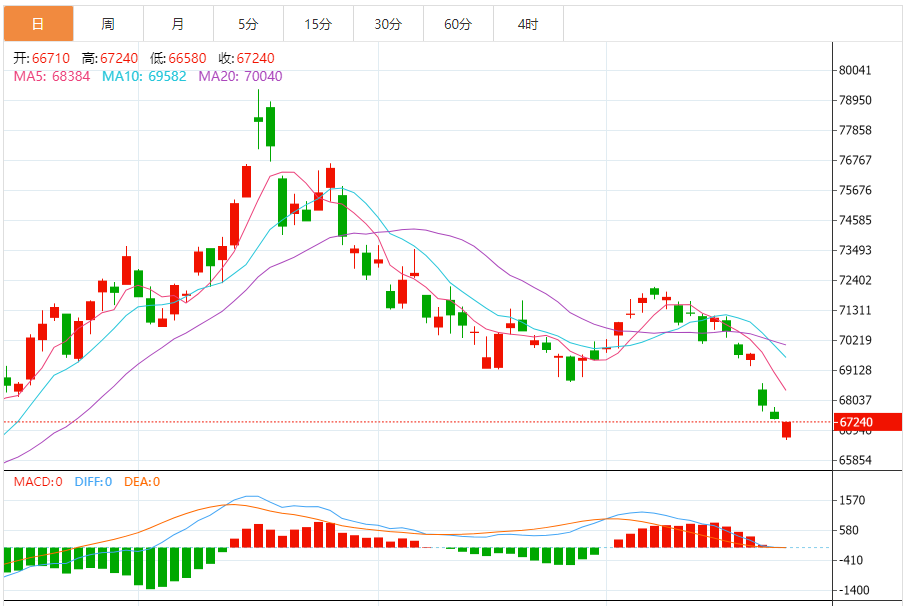Click the high price 高:67240

coord(110,58)
